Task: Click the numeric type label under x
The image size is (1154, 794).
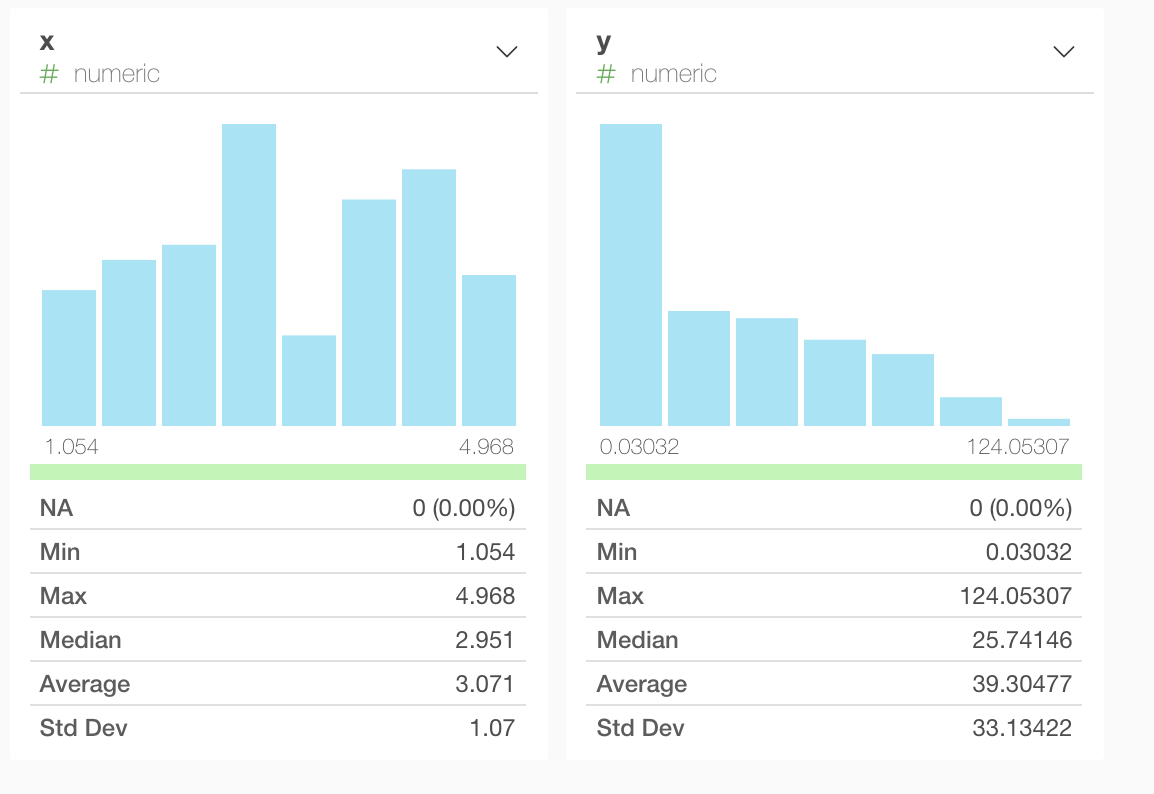Action: (x=116, y=74)
